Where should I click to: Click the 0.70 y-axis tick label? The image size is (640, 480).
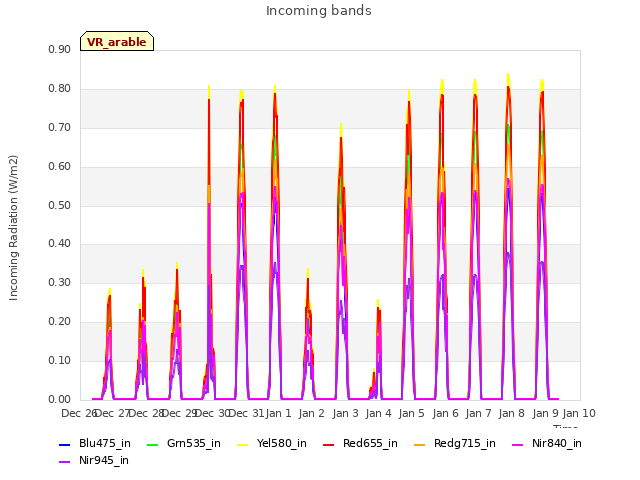pyautogui.click(x=60, y=127)
